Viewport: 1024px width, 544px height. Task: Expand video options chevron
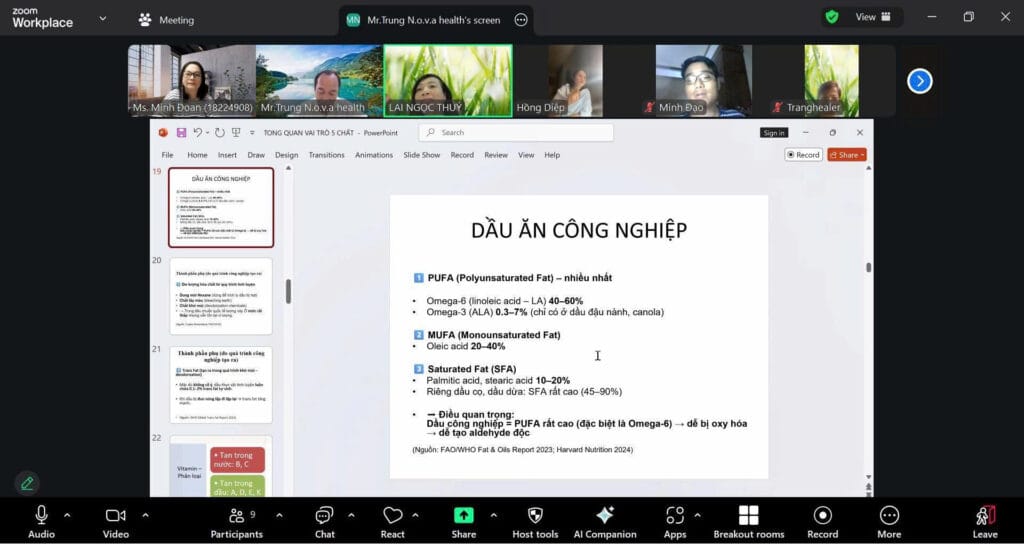tap(145, 515)
